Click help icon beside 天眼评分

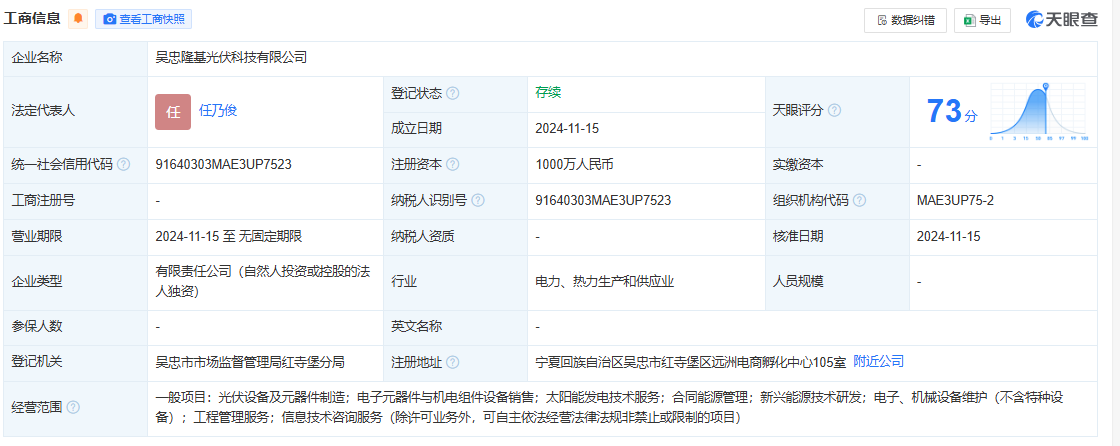pos(834,111)
